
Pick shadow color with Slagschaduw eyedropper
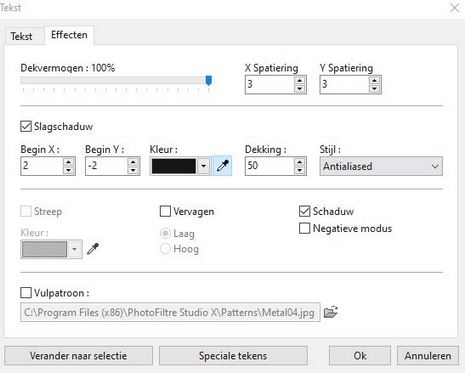pos(222,166)
